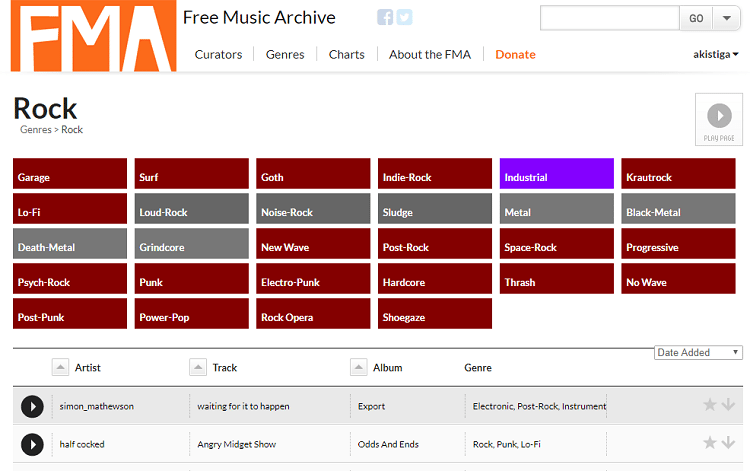Open the Loud-Rock tile
Viewport: 750px width, 471px height.
pos(191,208)
